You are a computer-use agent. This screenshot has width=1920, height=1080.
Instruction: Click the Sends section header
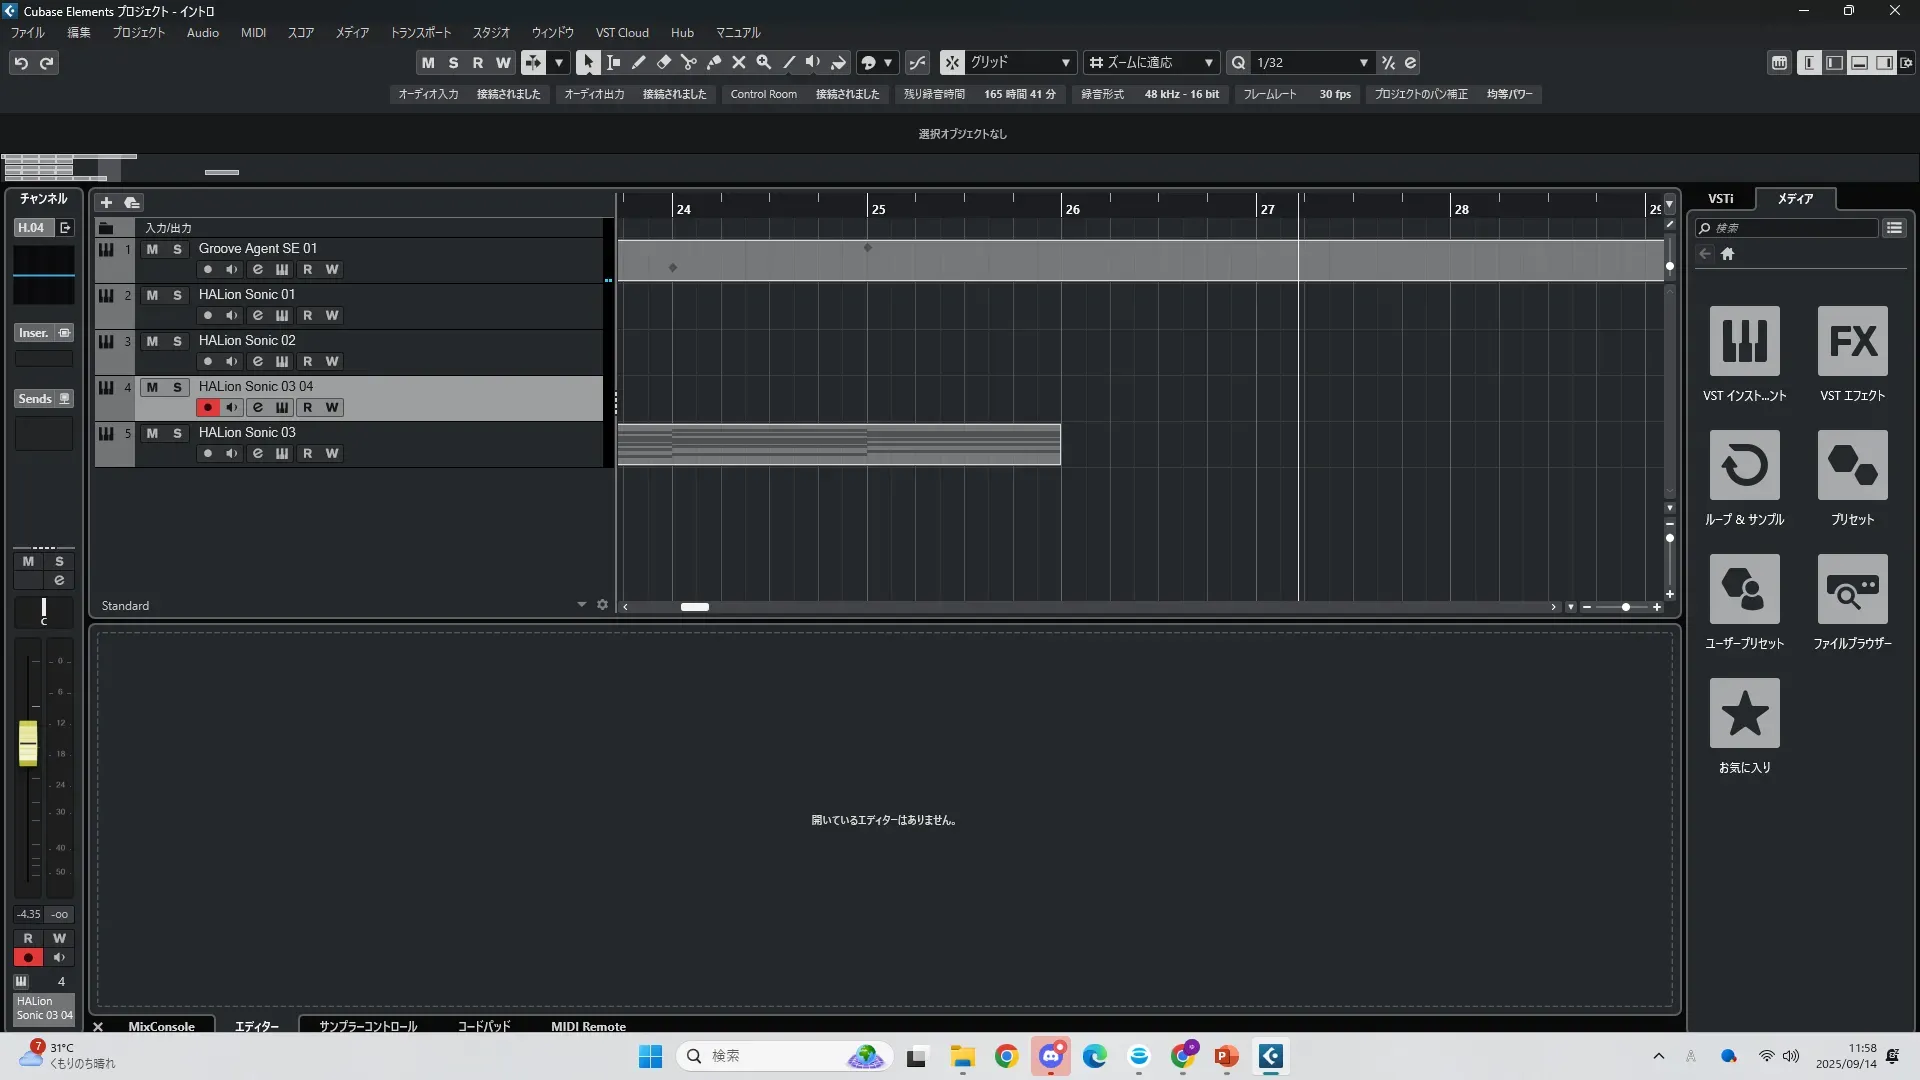35,398
